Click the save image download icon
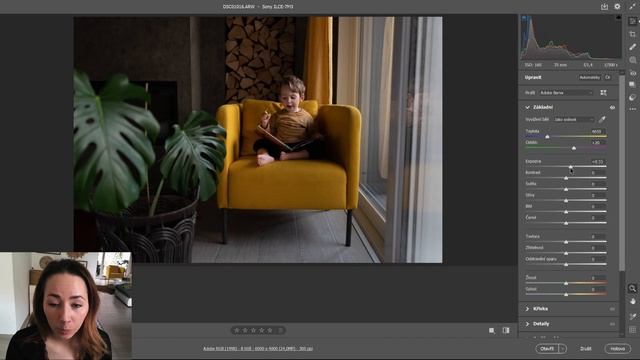This screenshot has width=640, height=360. (604, 7)
